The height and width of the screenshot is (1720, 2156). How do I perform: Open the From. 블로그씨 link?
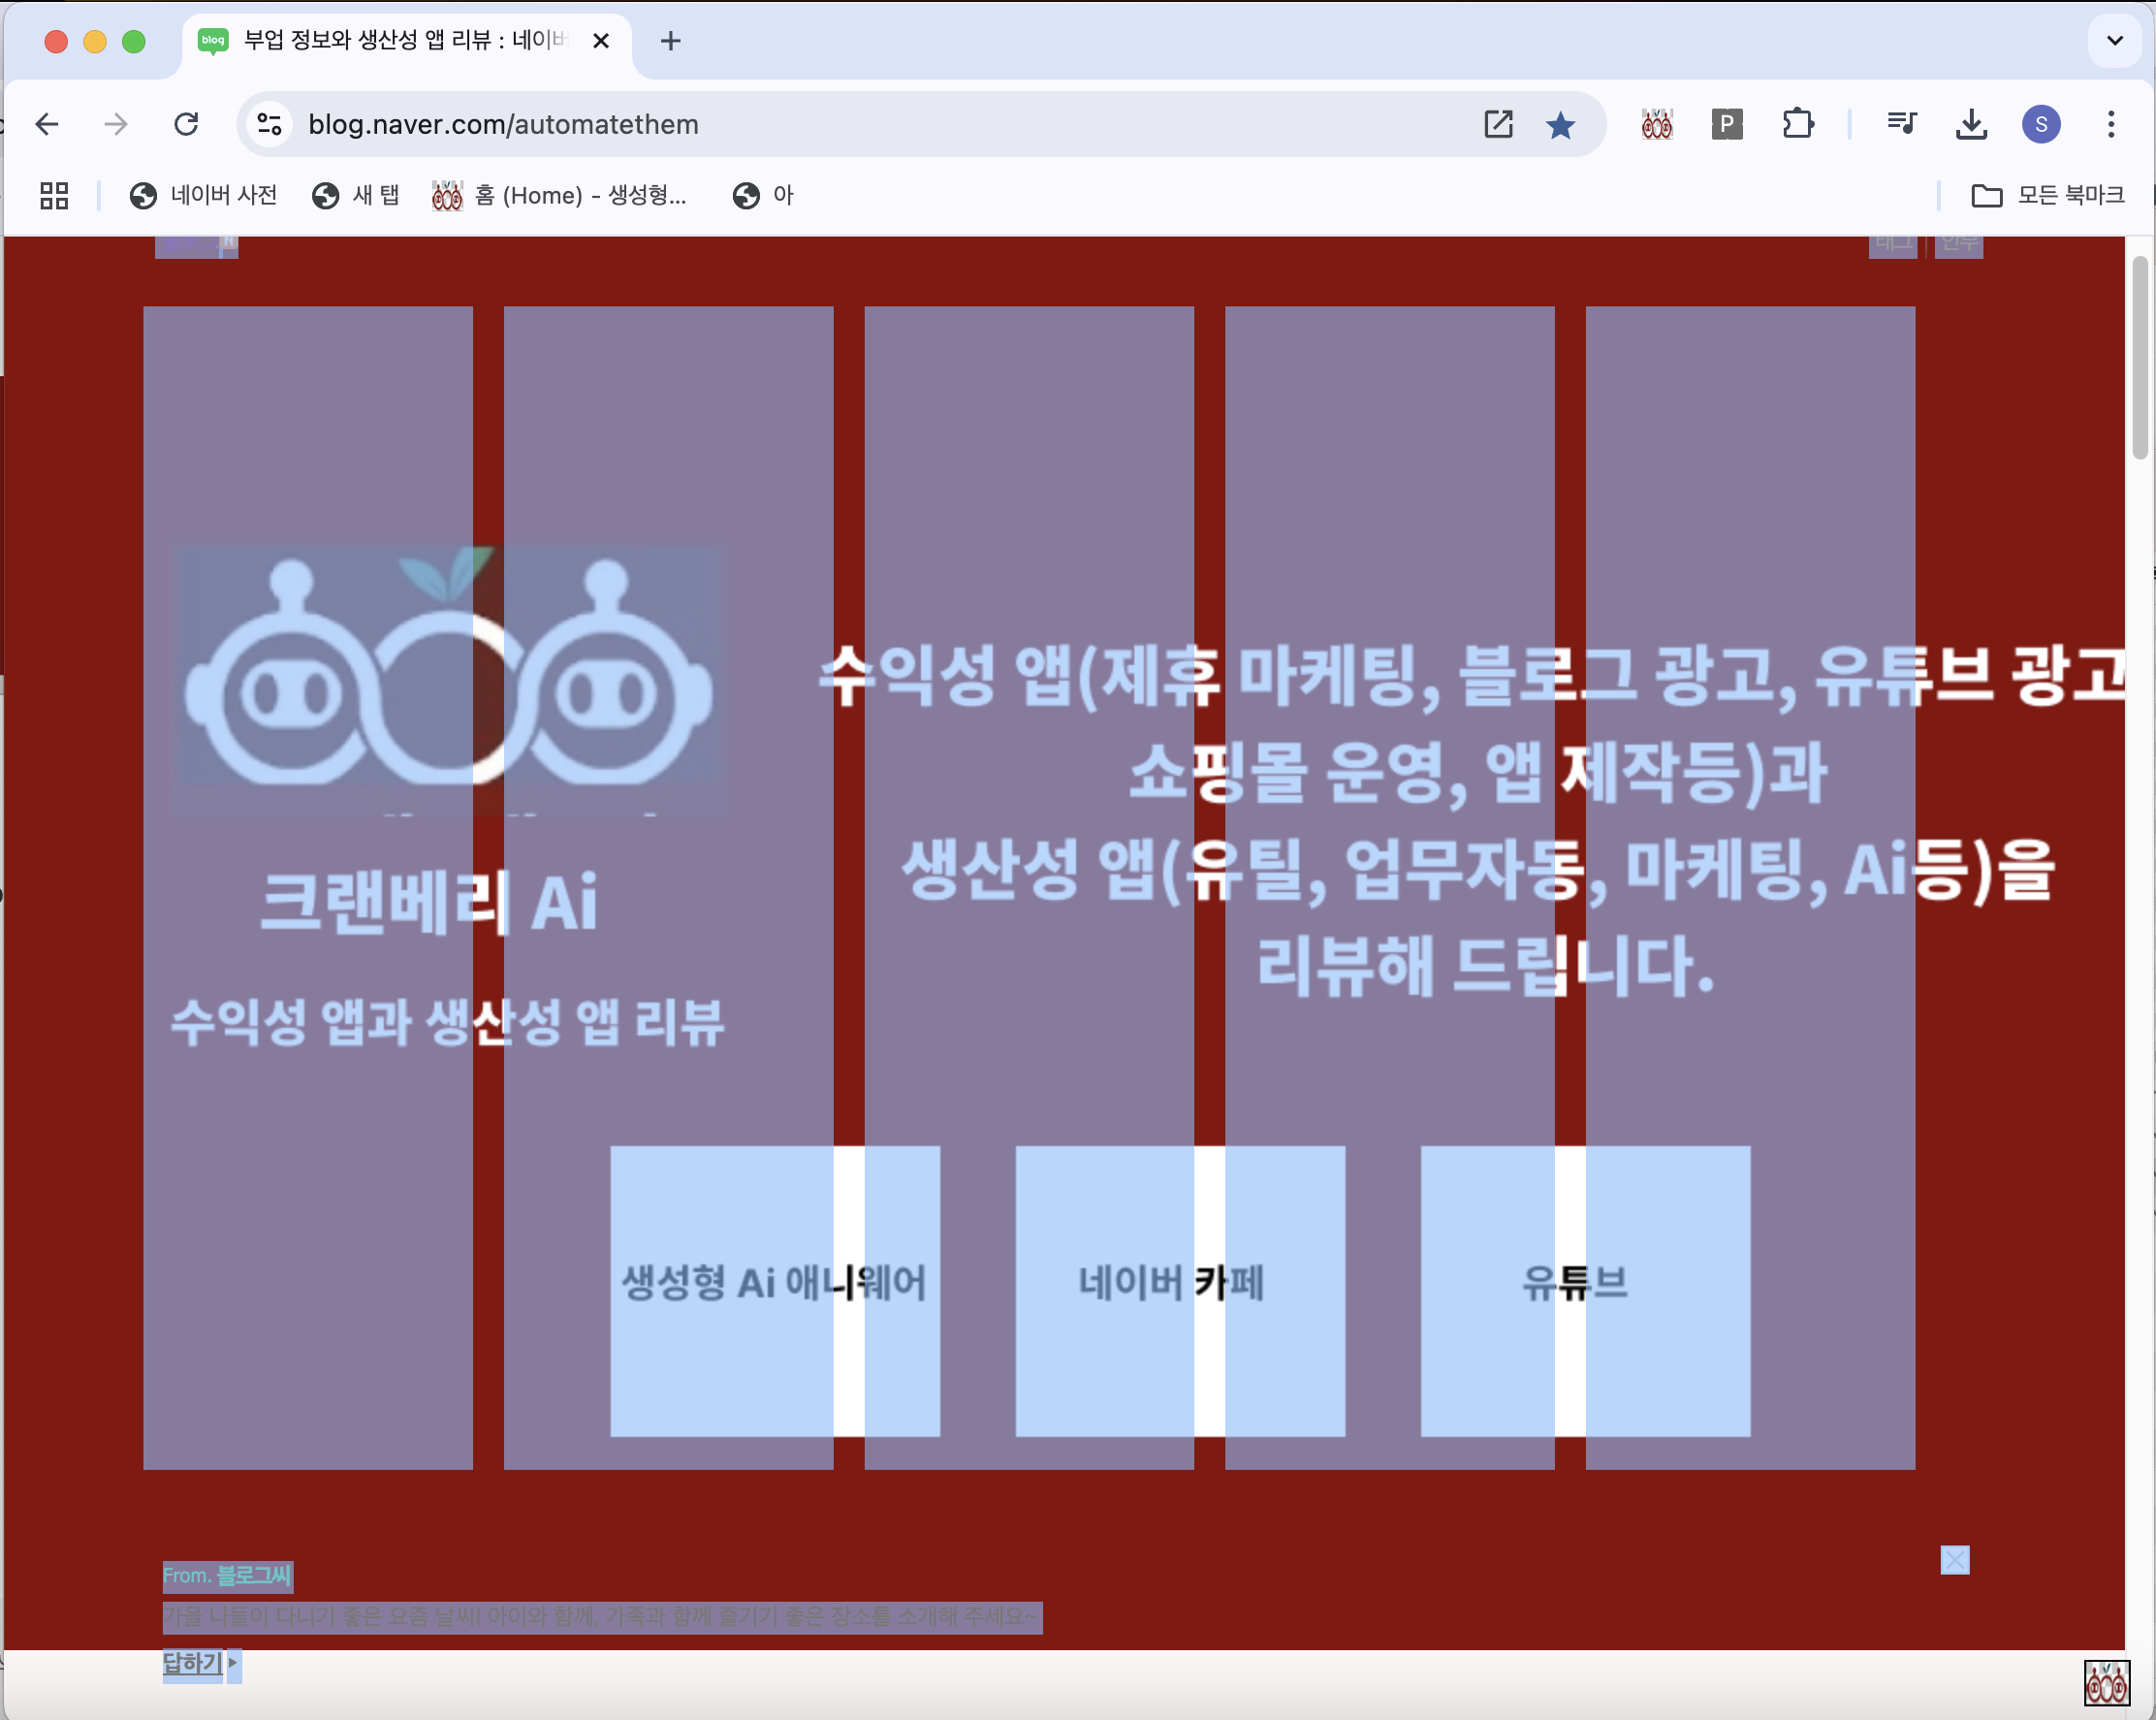click(227, 1575)
